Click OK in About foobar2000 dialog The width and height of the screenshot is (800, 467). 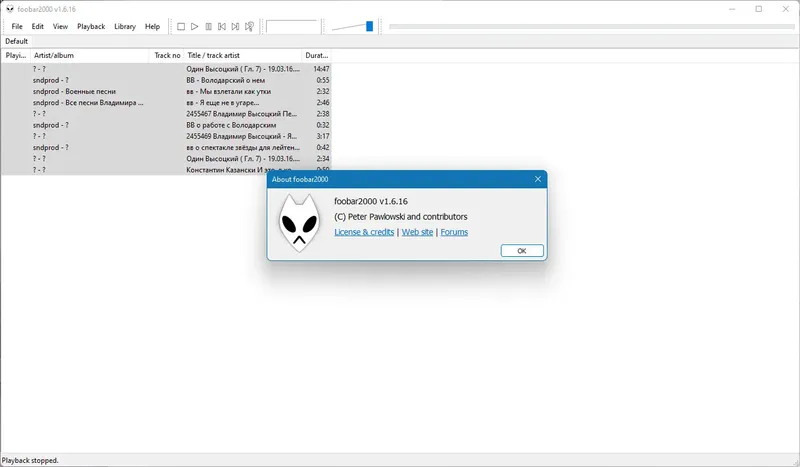coord(522,251)
